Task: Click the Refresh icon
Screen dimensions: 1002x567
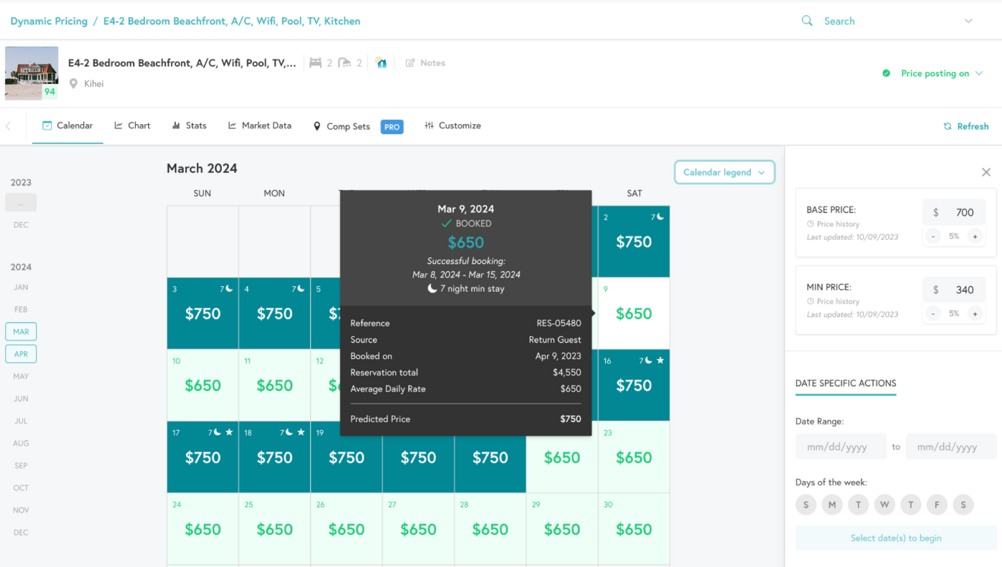Action: point(947,127)
